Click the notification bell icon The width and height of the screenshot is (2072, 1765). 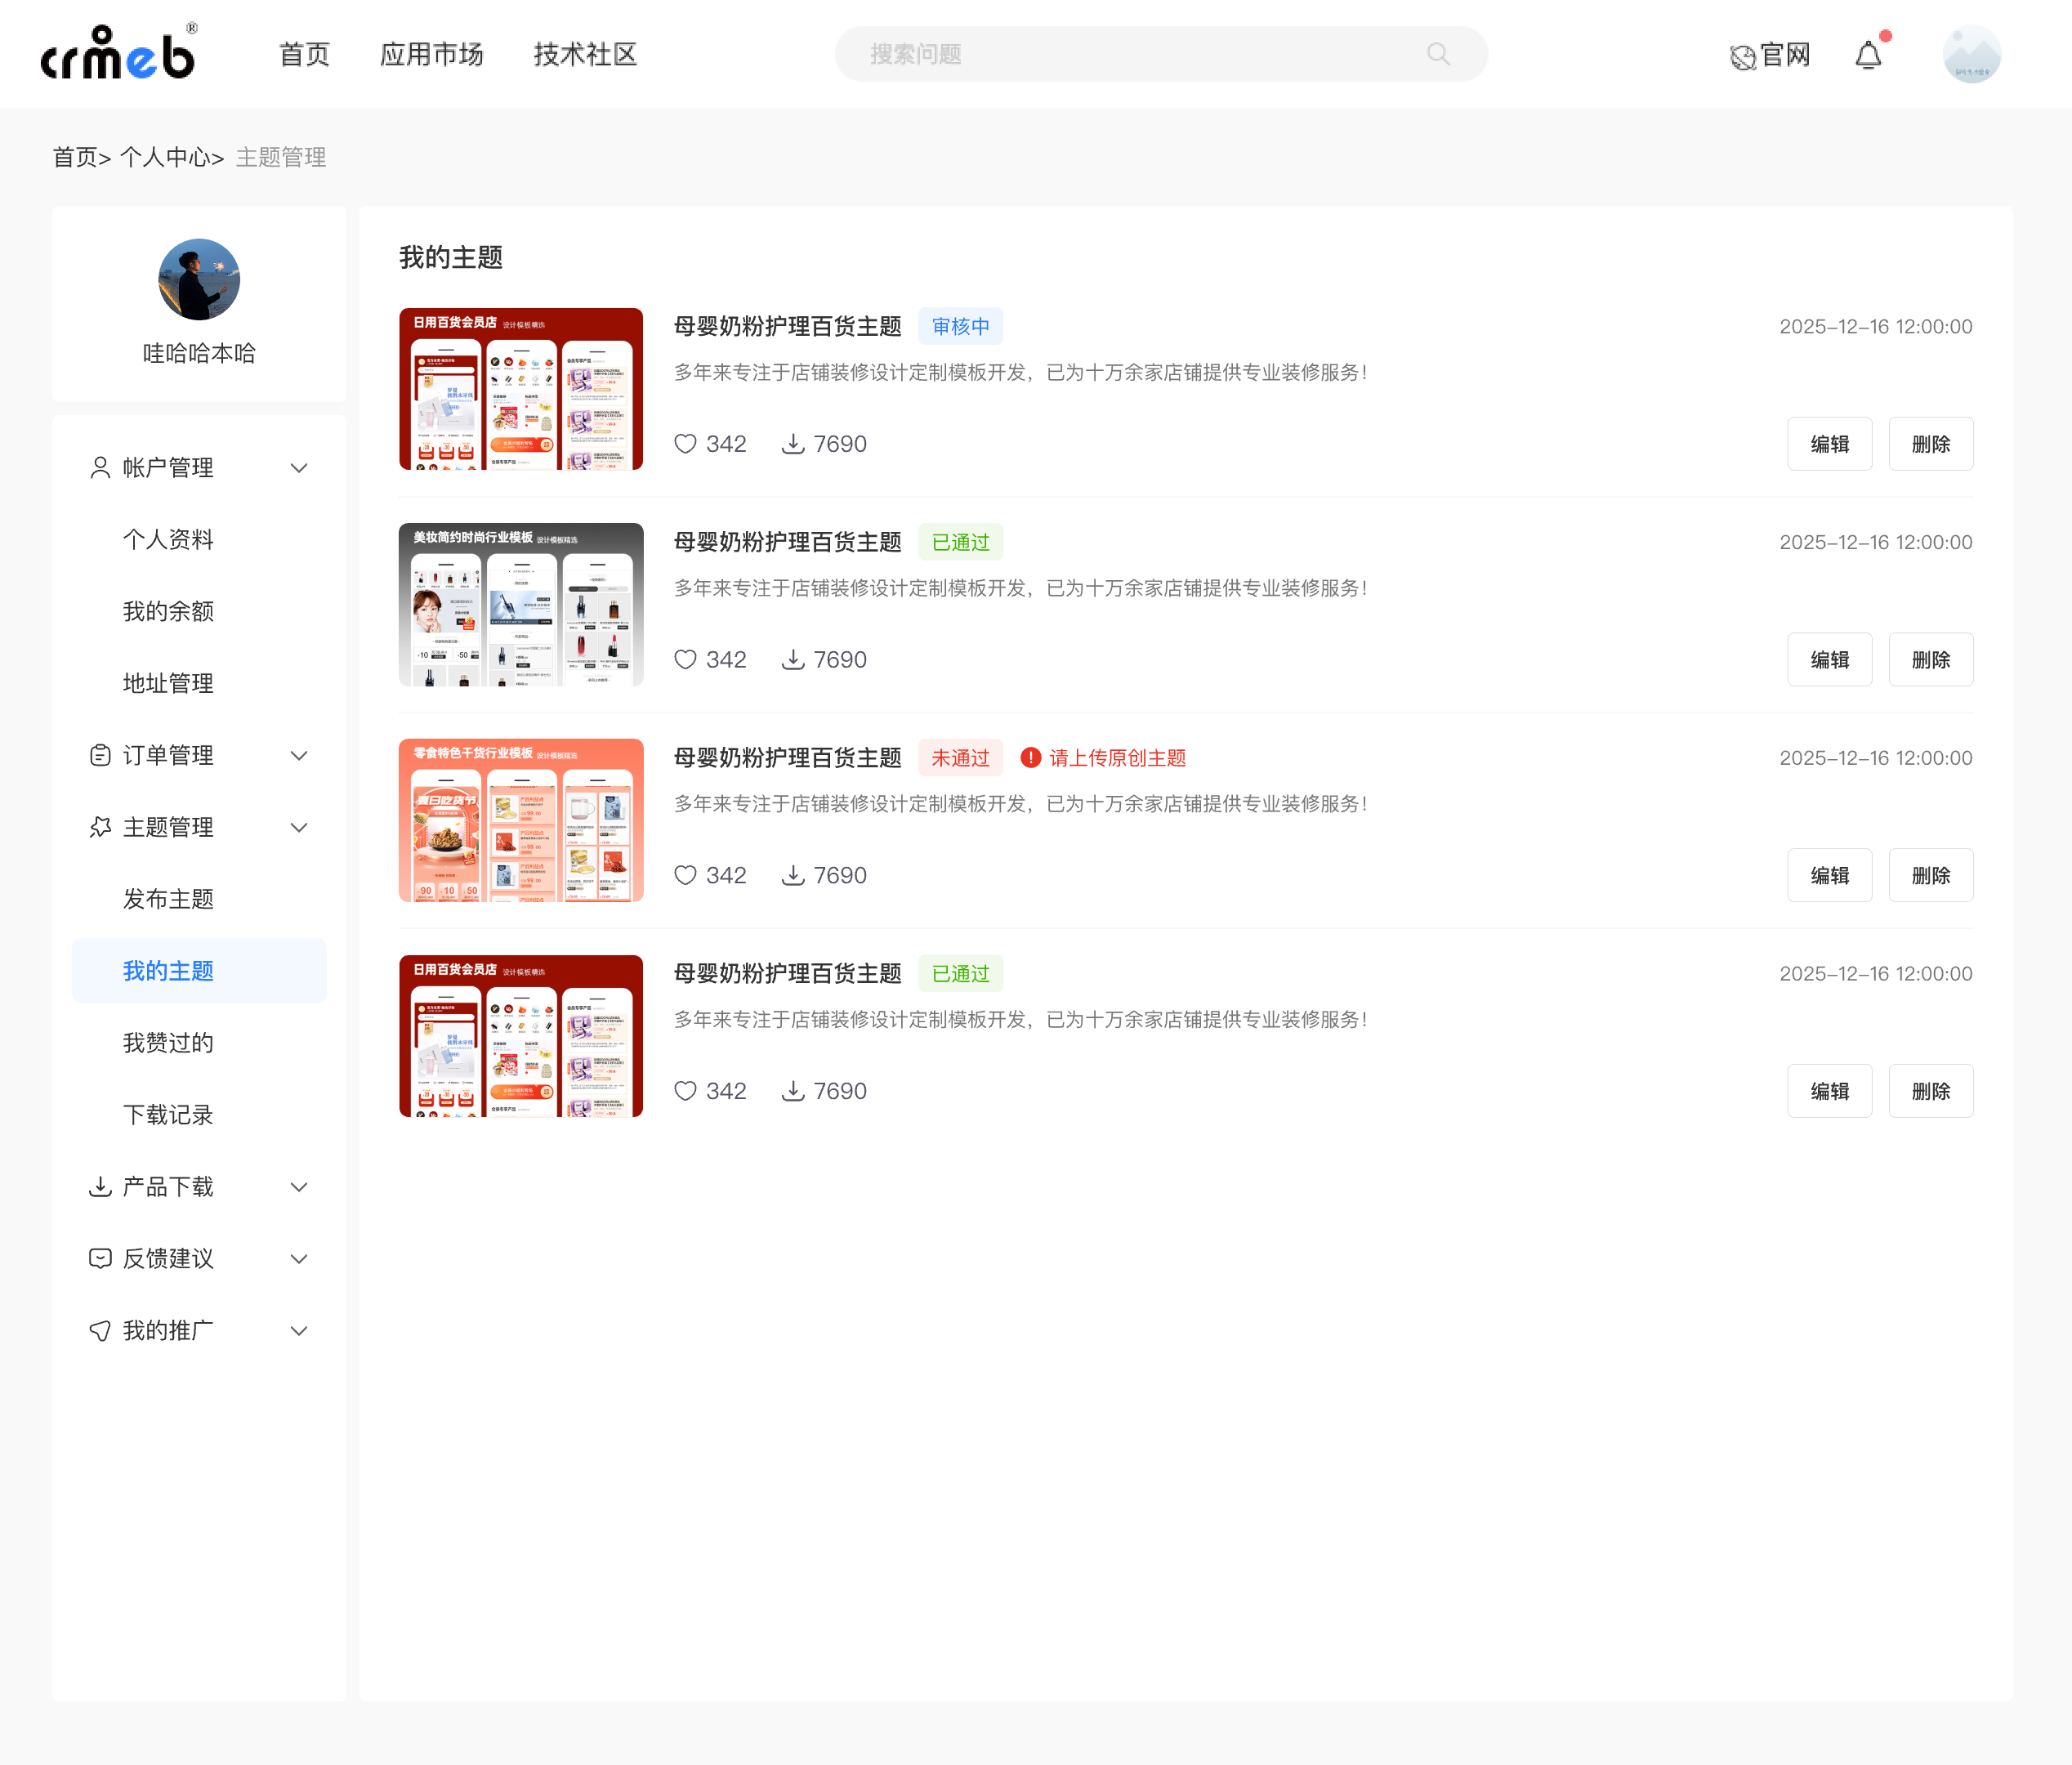pyautogui.click(x=1868, y=55)
